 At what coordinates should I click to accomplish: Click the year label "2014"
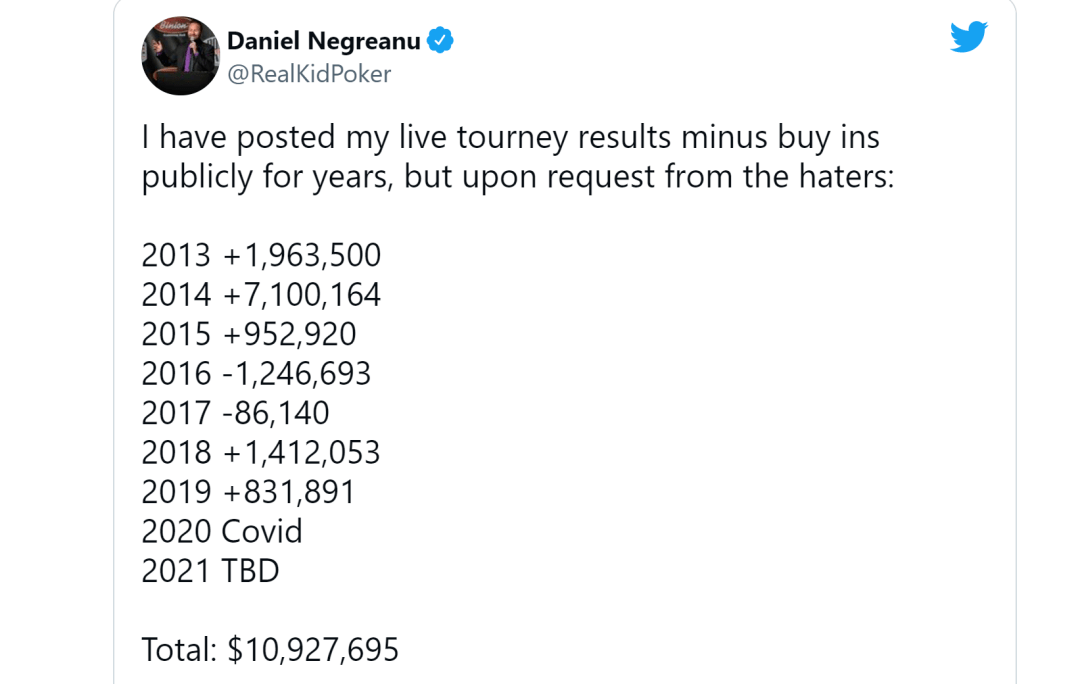176,295
